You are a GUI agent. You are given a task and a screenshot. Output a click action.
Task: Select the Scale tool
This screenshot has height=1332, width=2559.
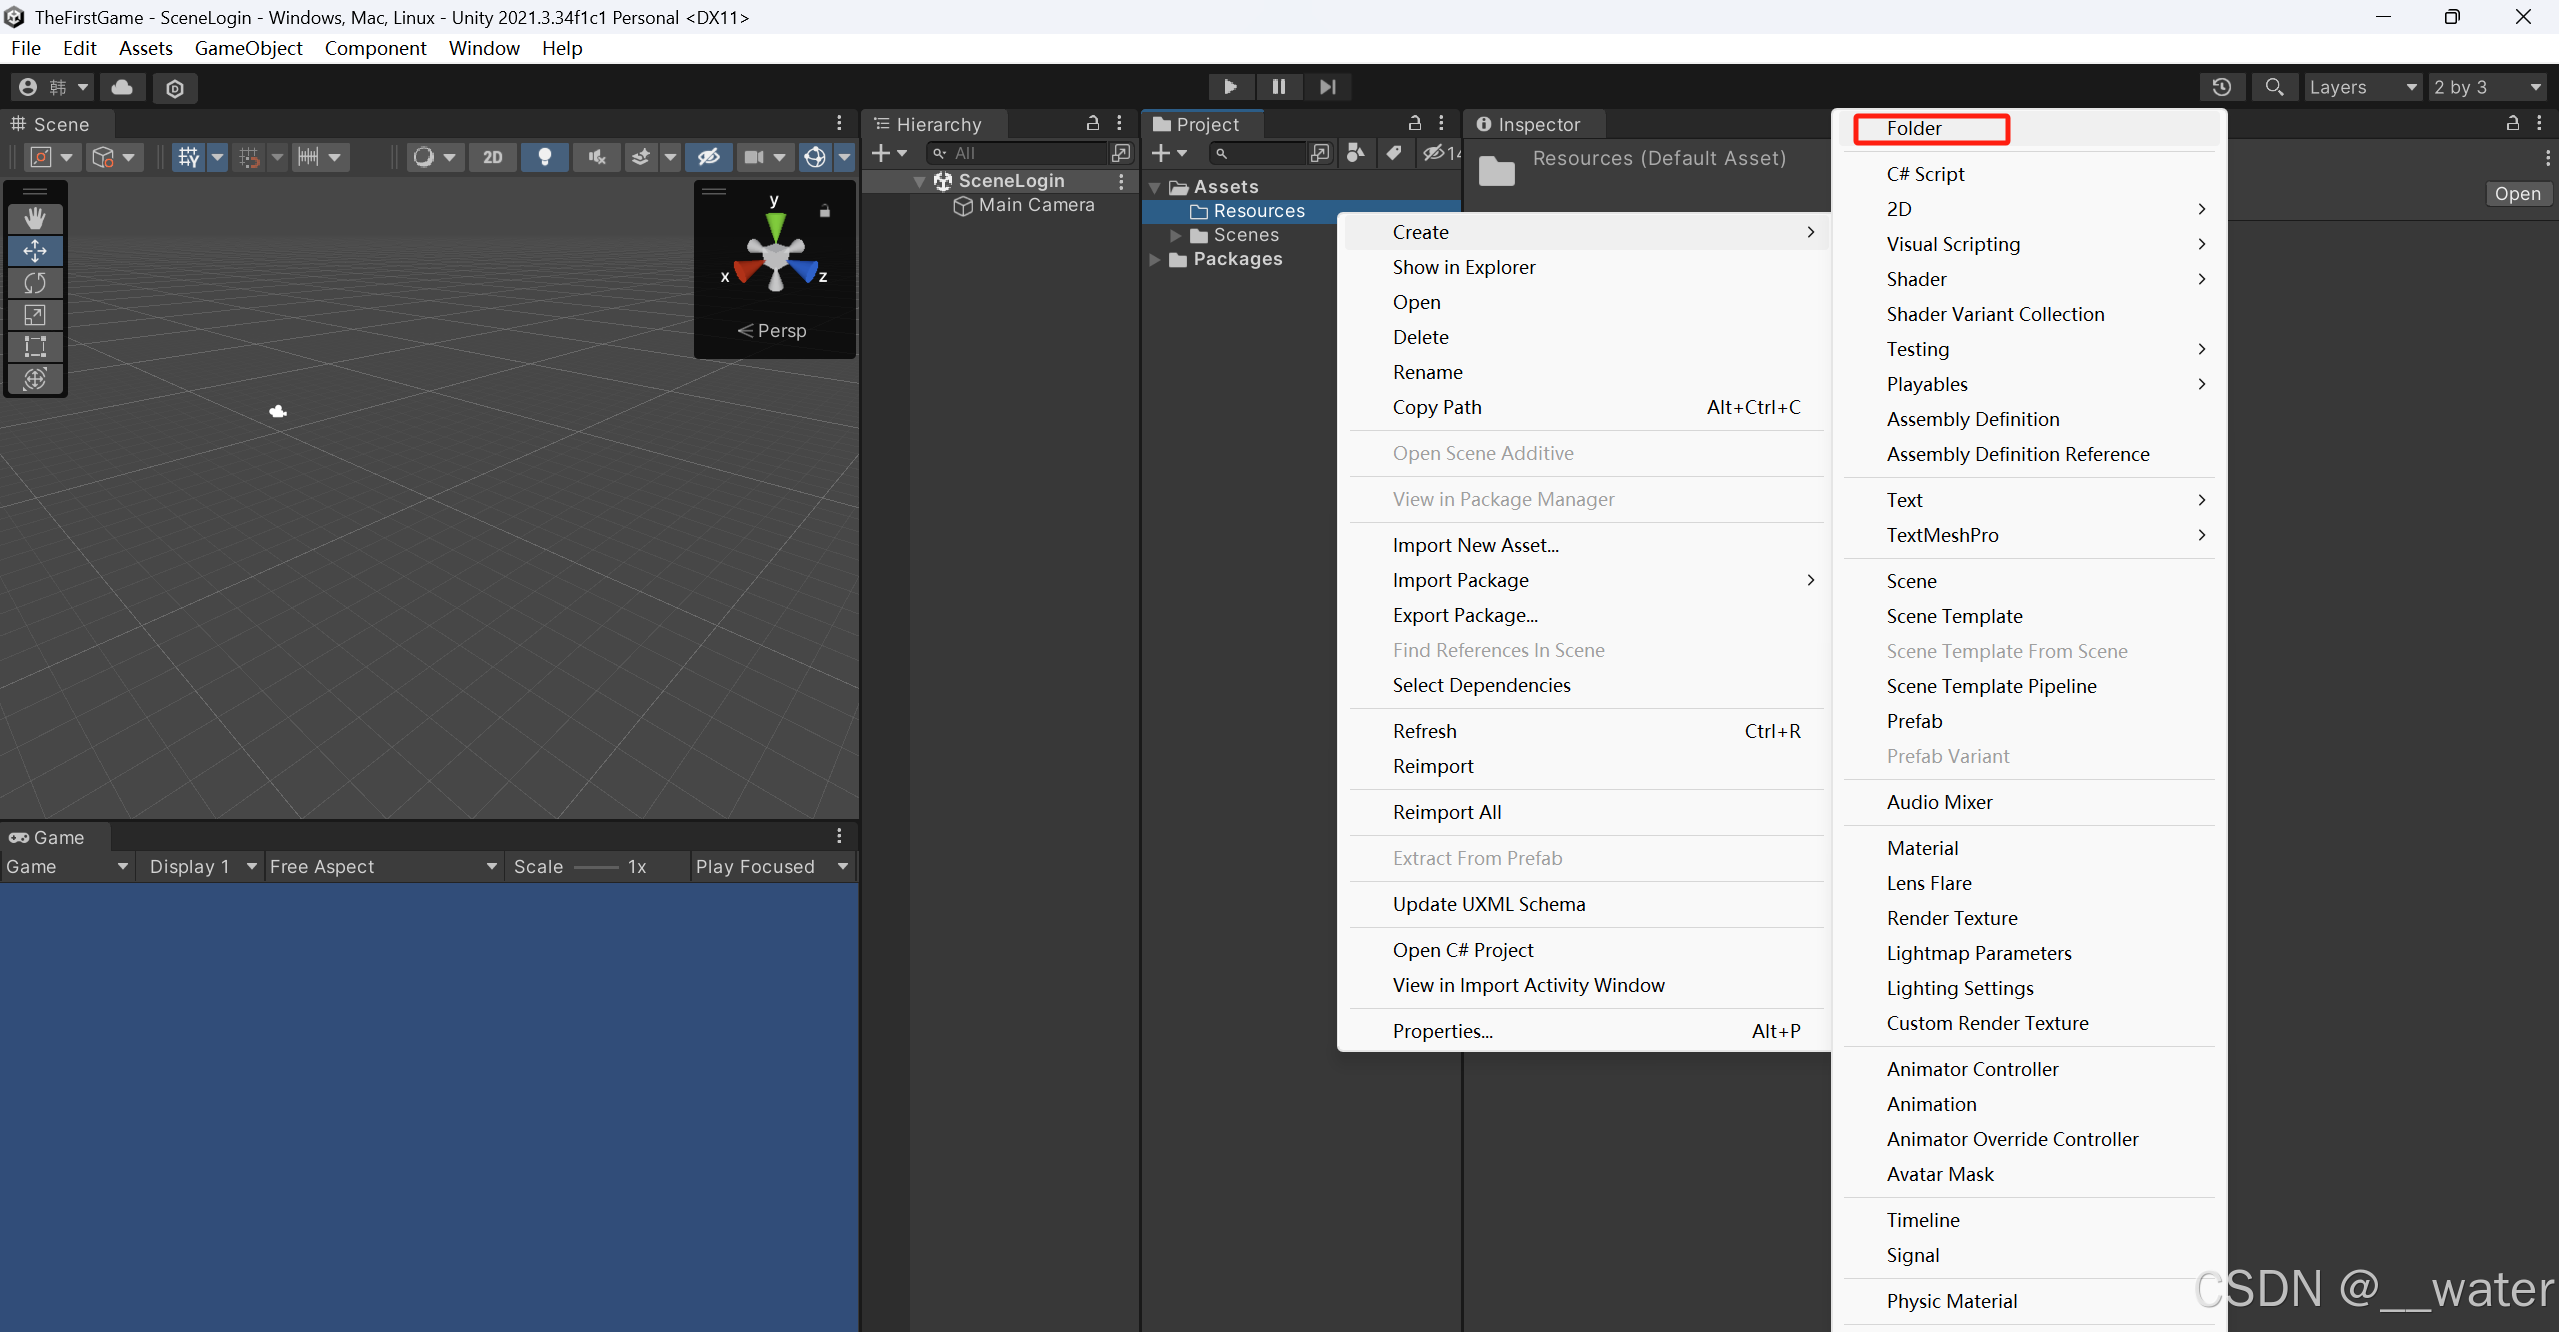pos(35,315)
